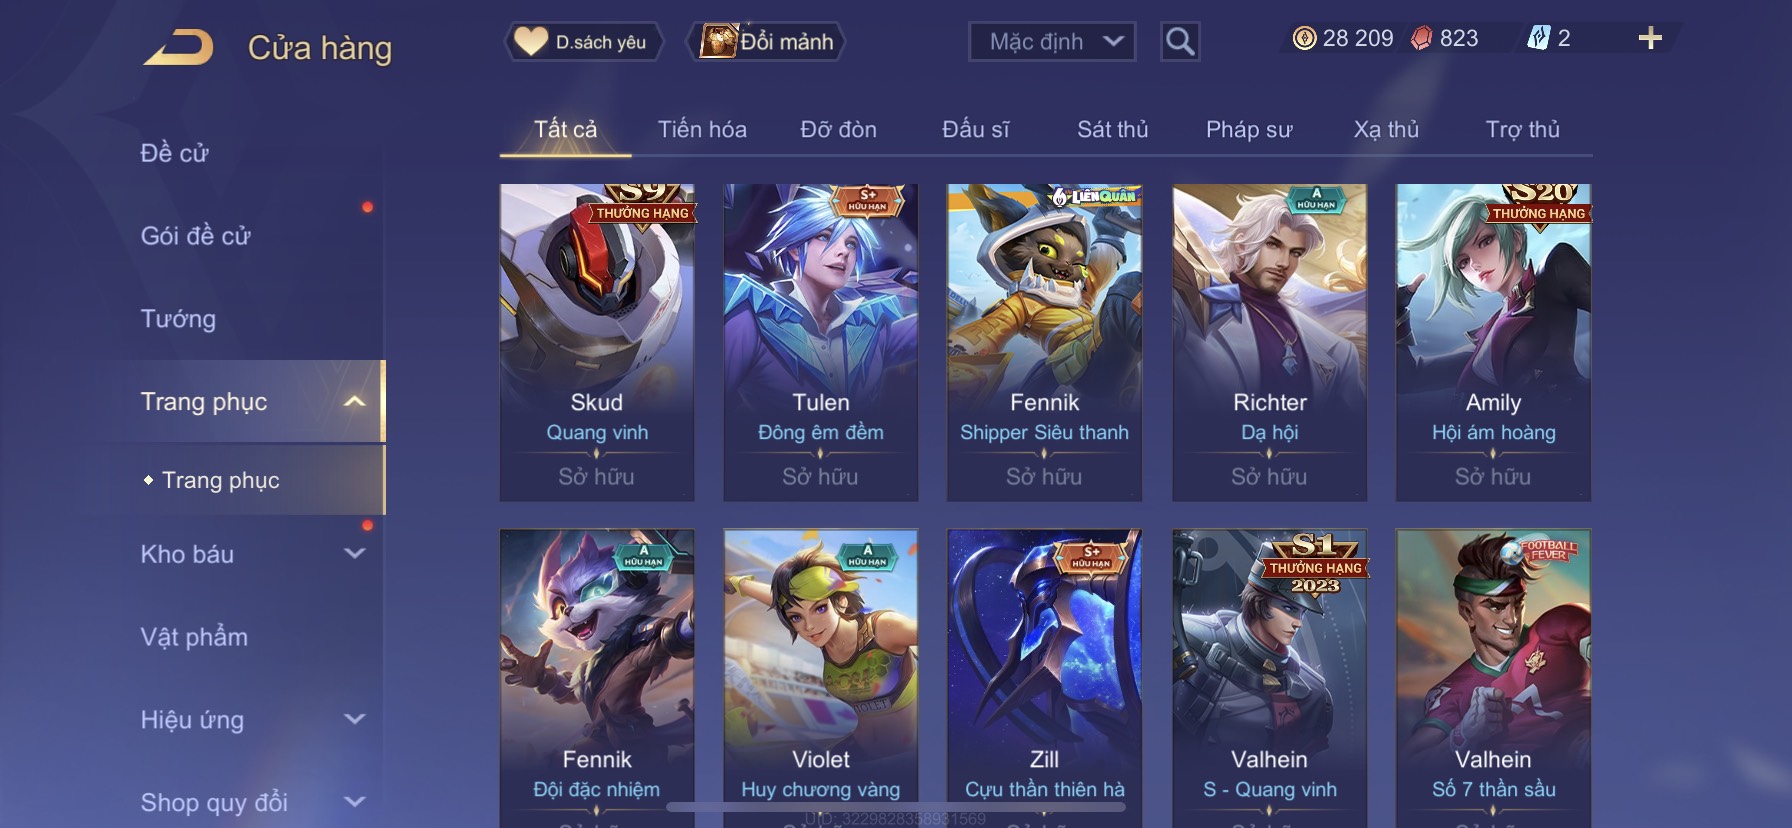Click the gold coin balance icon
Screen dimensions: 1792x828
pos(1304,39)
